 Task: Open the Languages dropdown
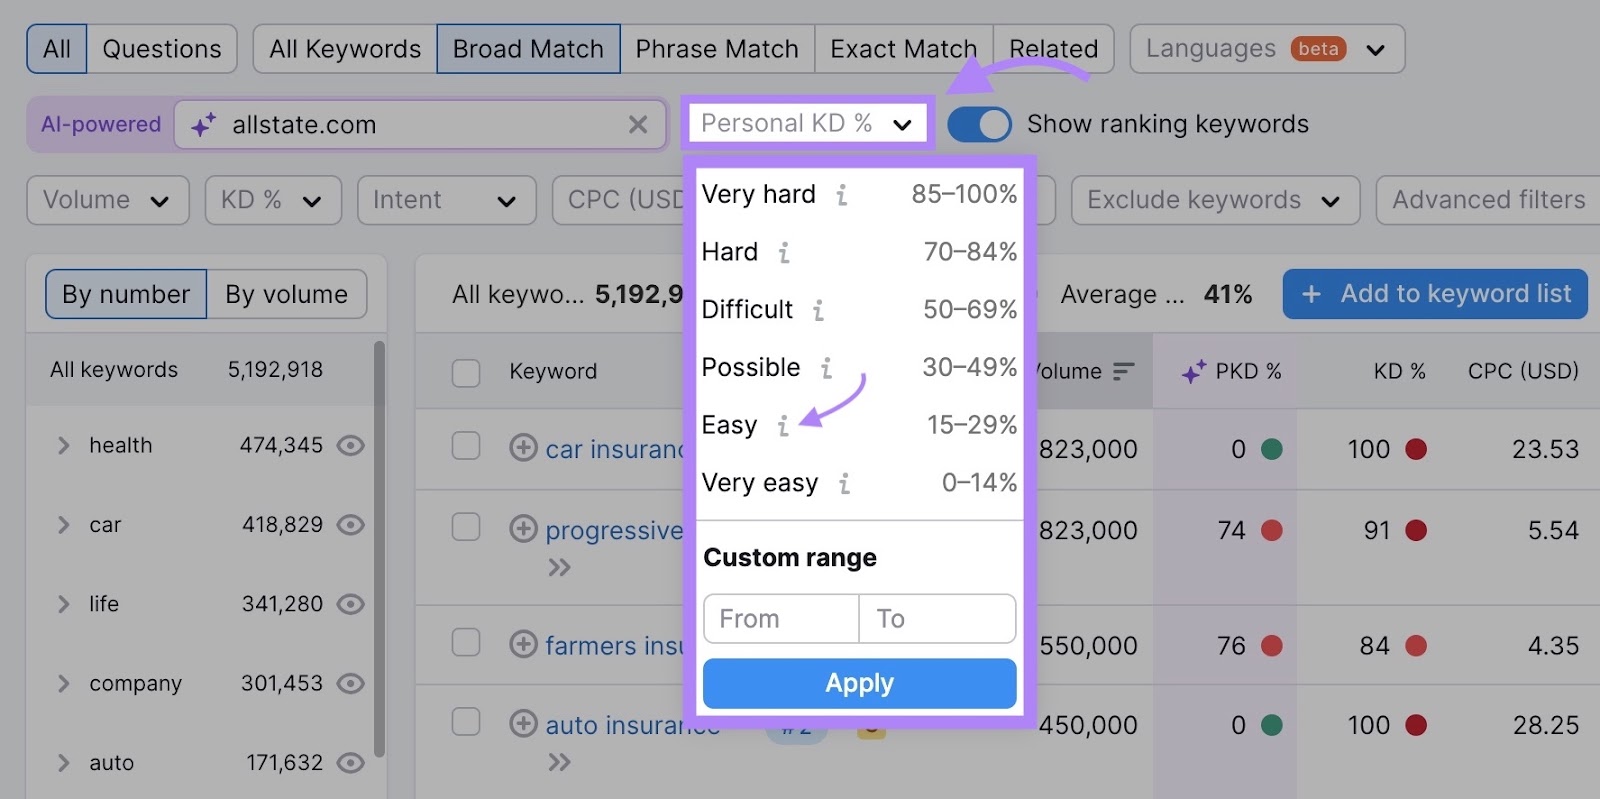[x=1266, y=48]
